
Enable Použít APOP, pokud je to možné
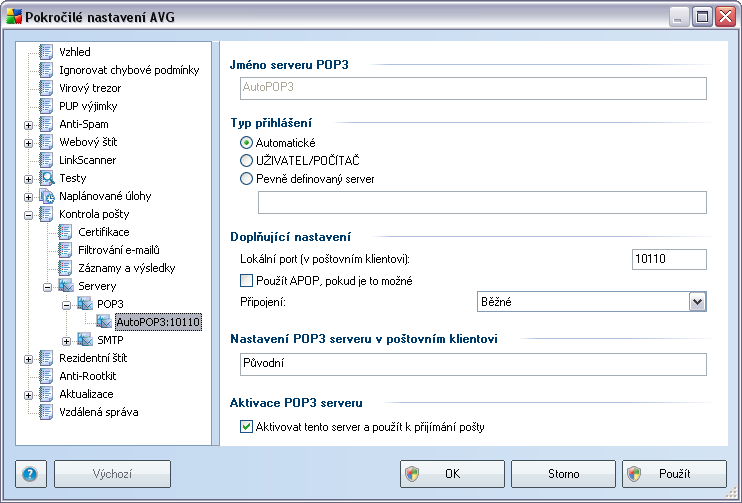click(x=246, y=281)
